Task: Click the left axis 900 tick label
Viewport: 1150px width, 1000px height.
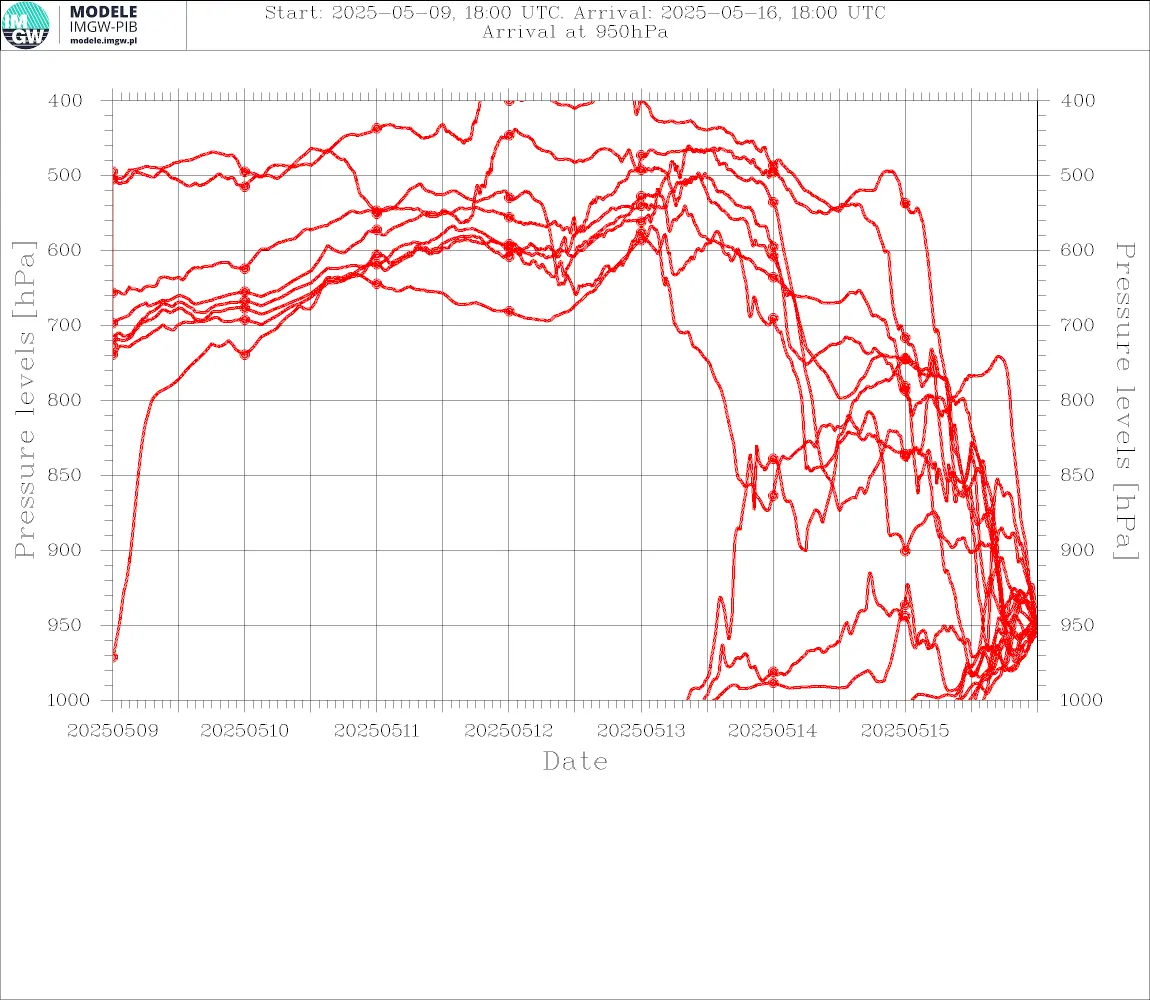Action: coord(65,550)
